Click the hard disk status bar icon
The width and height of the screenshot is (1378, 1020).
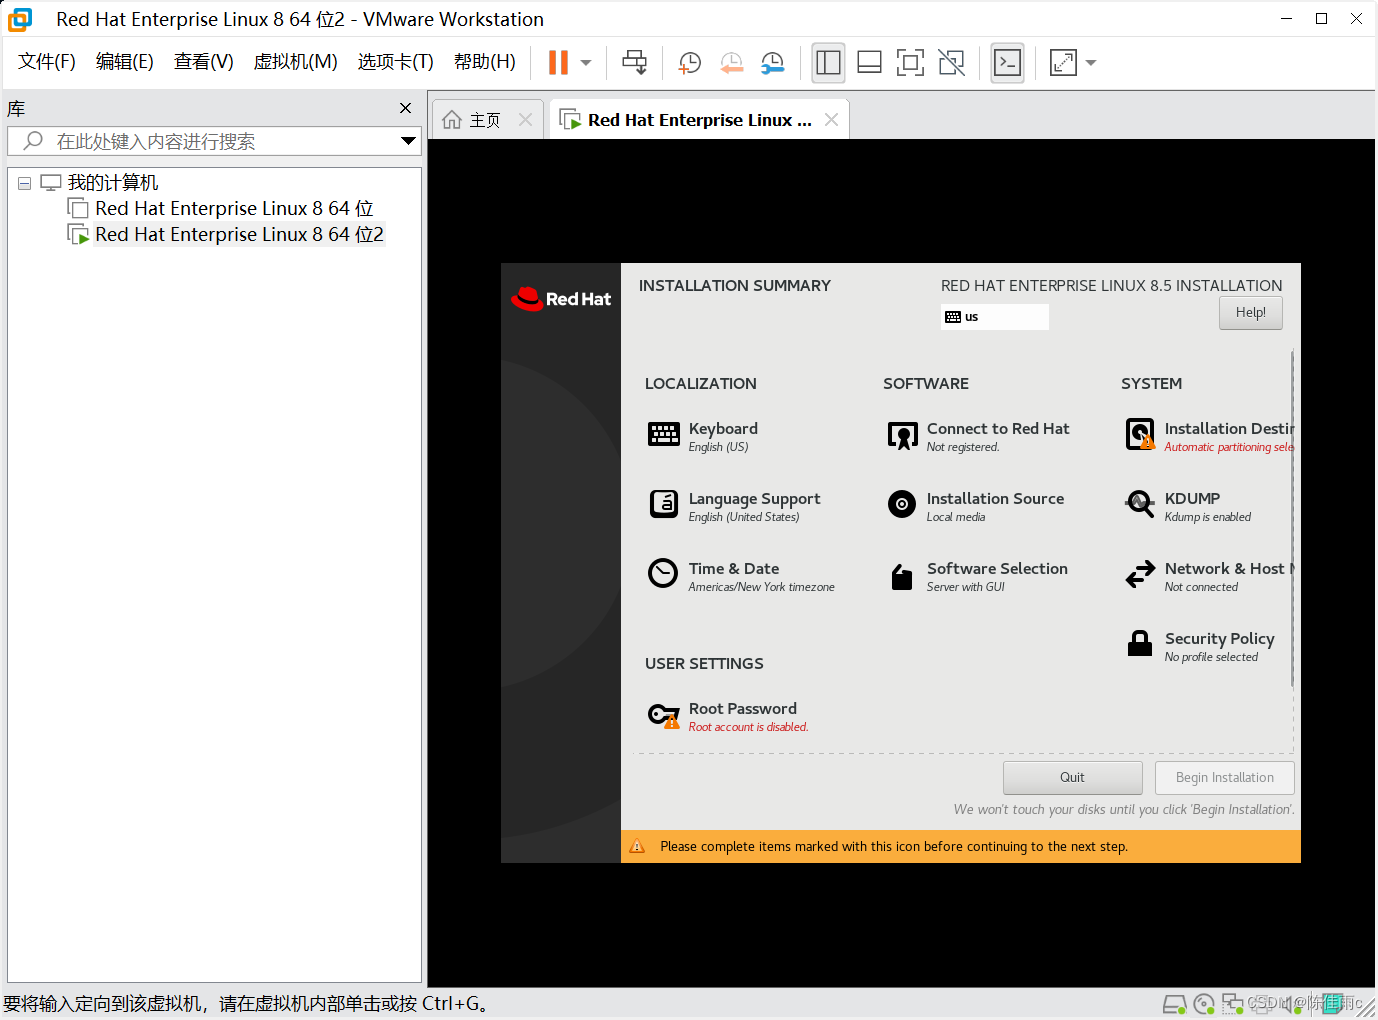(1175, 1003)
